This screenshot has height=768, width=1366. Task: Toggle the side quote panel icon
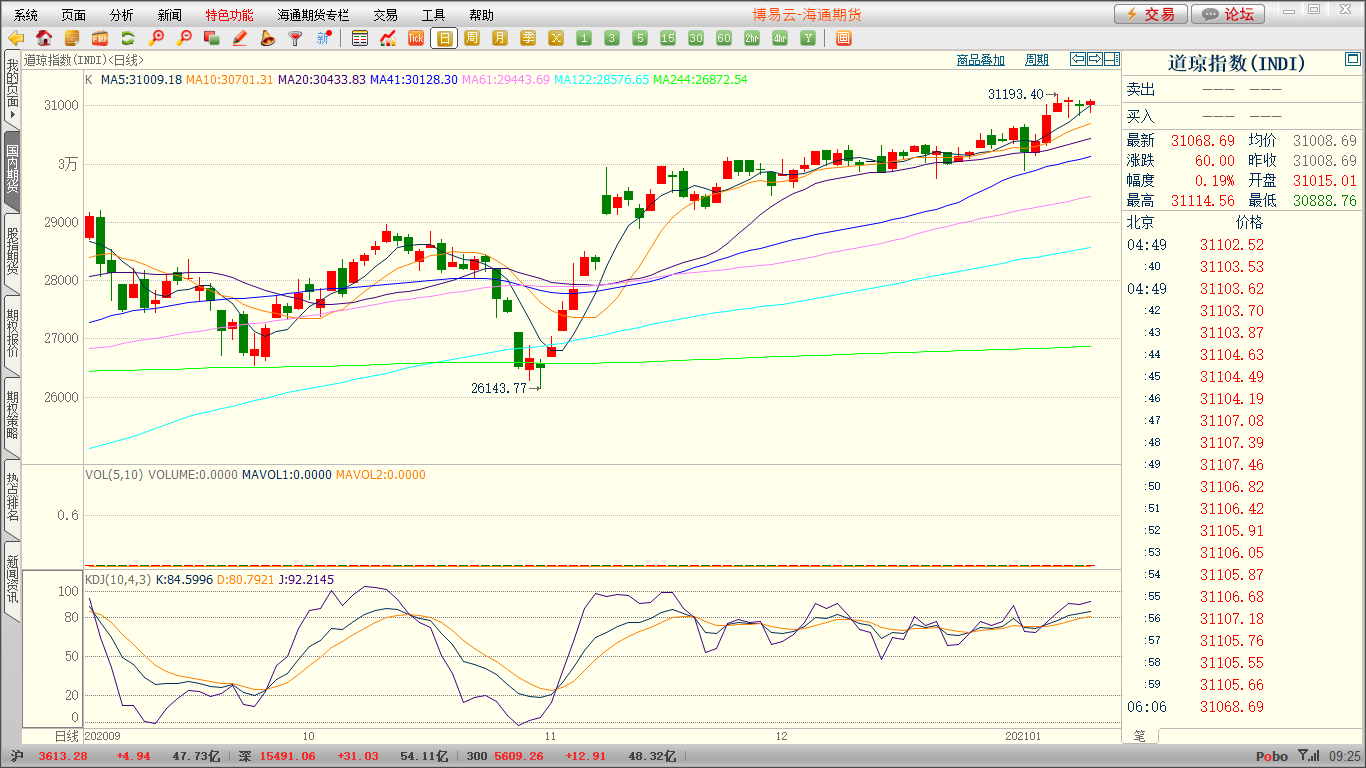[1111, 59]
